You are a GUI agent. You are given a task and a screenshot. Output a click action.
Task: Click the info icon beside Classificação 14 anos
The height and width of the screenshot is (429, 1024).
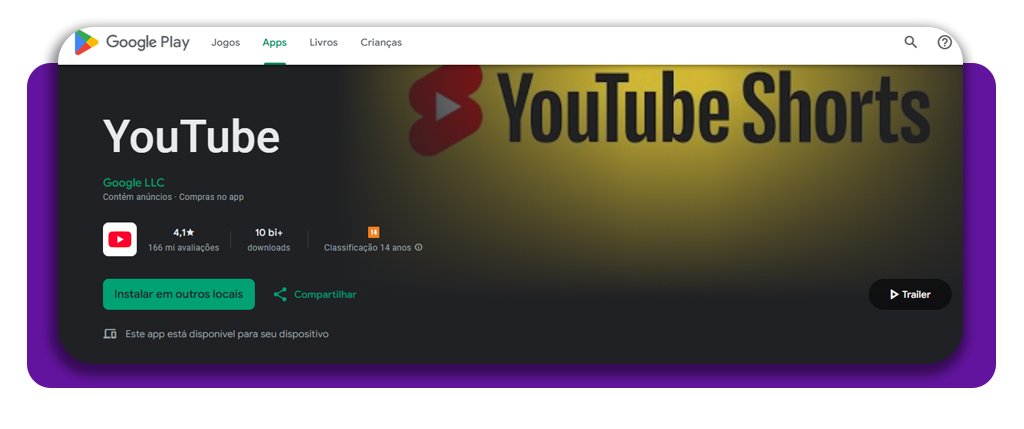(419, 248)
